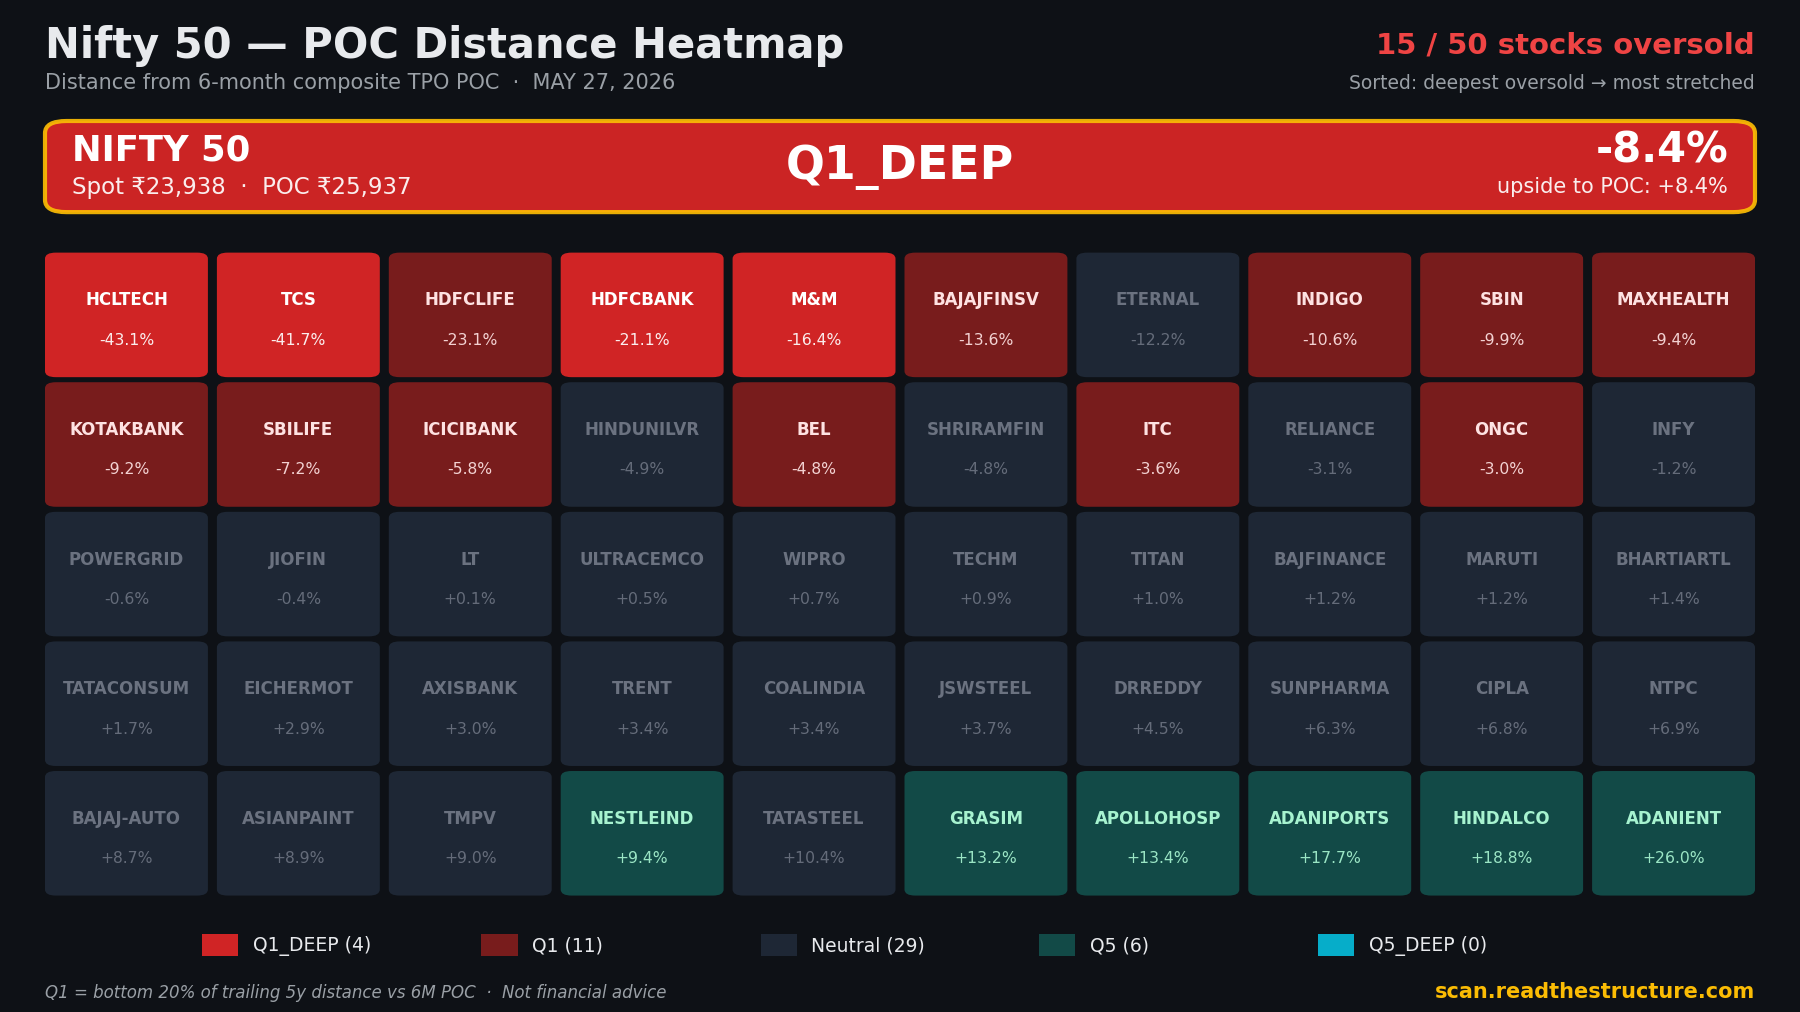Click the EICHERMOT +2.9% tile
The width and height of the screenshot is (1800, 1012).
coord(298,704)
